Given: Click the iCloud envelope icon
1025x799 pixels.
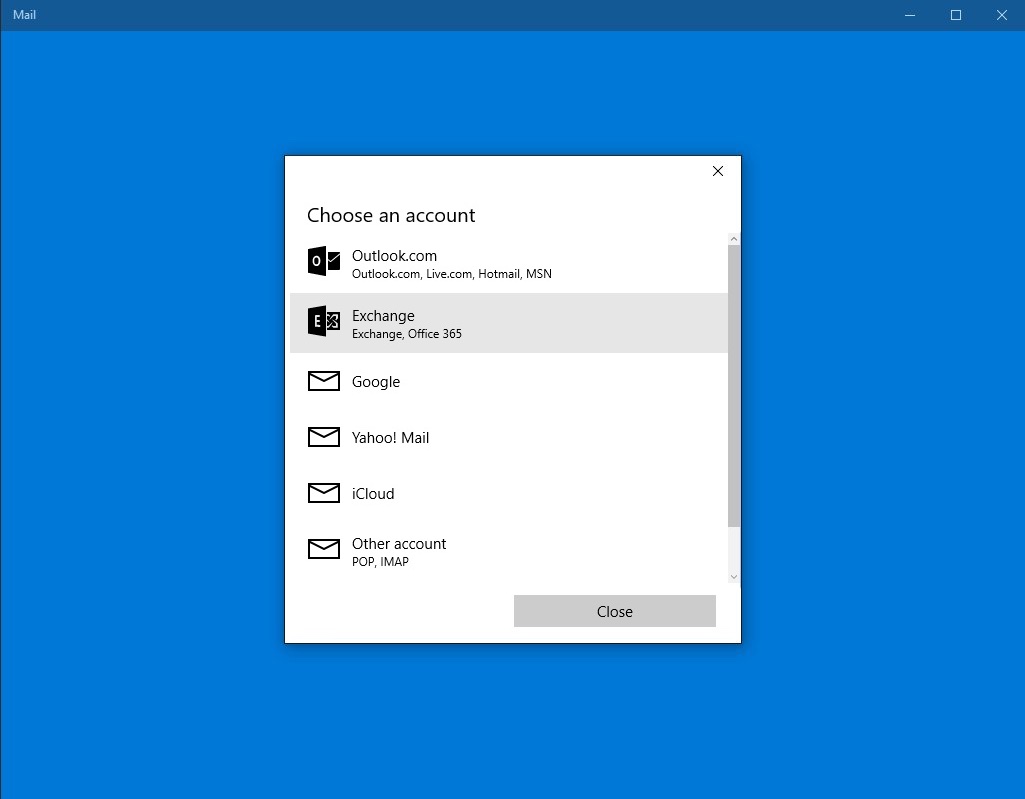Looking at the screenshot, I should click(x=323, y=493).
